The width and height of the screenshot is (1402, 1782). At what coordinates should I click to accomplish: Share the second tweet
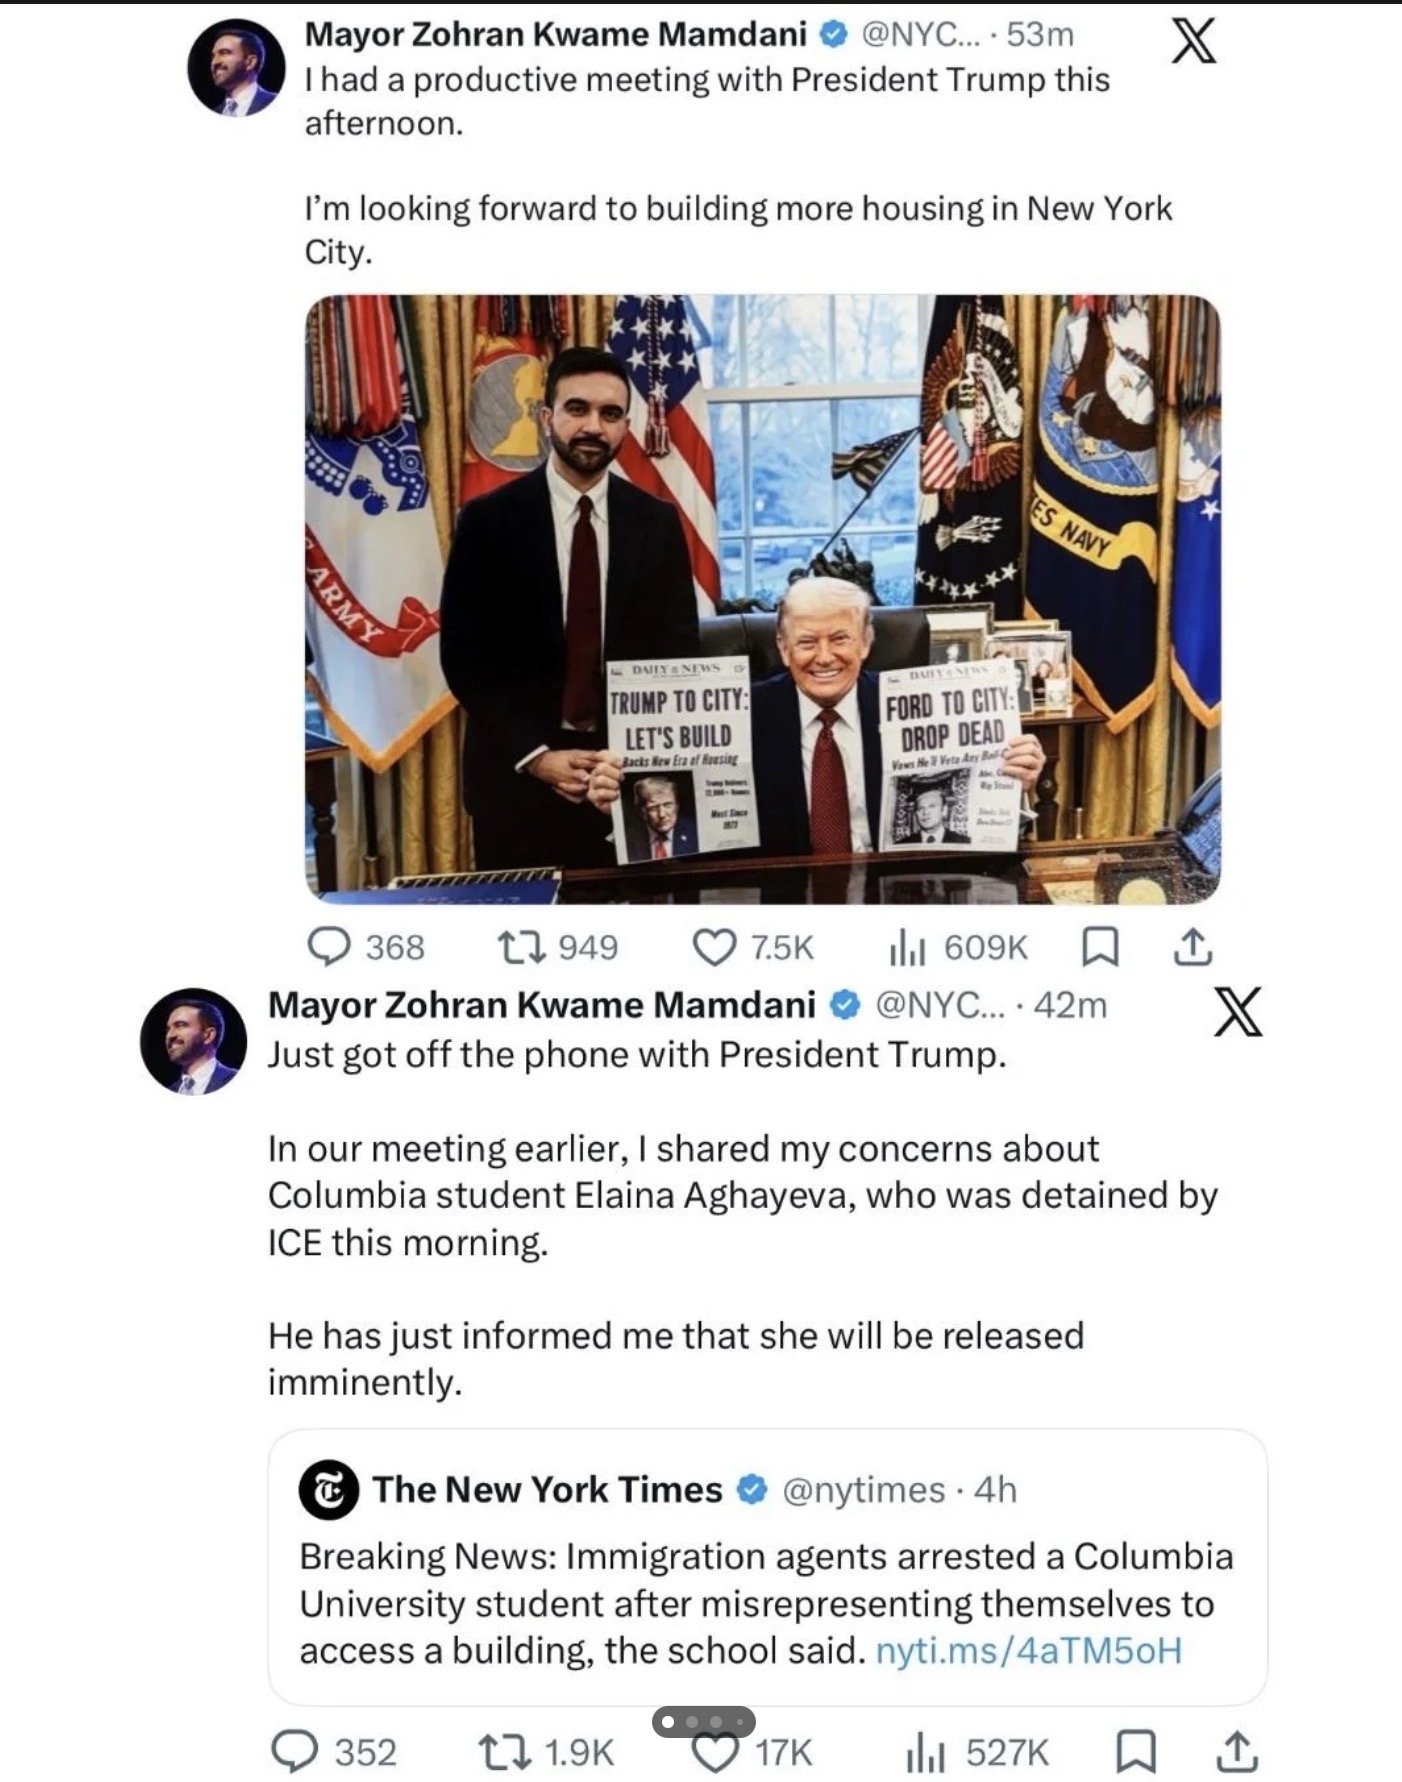(1236, 1751)
